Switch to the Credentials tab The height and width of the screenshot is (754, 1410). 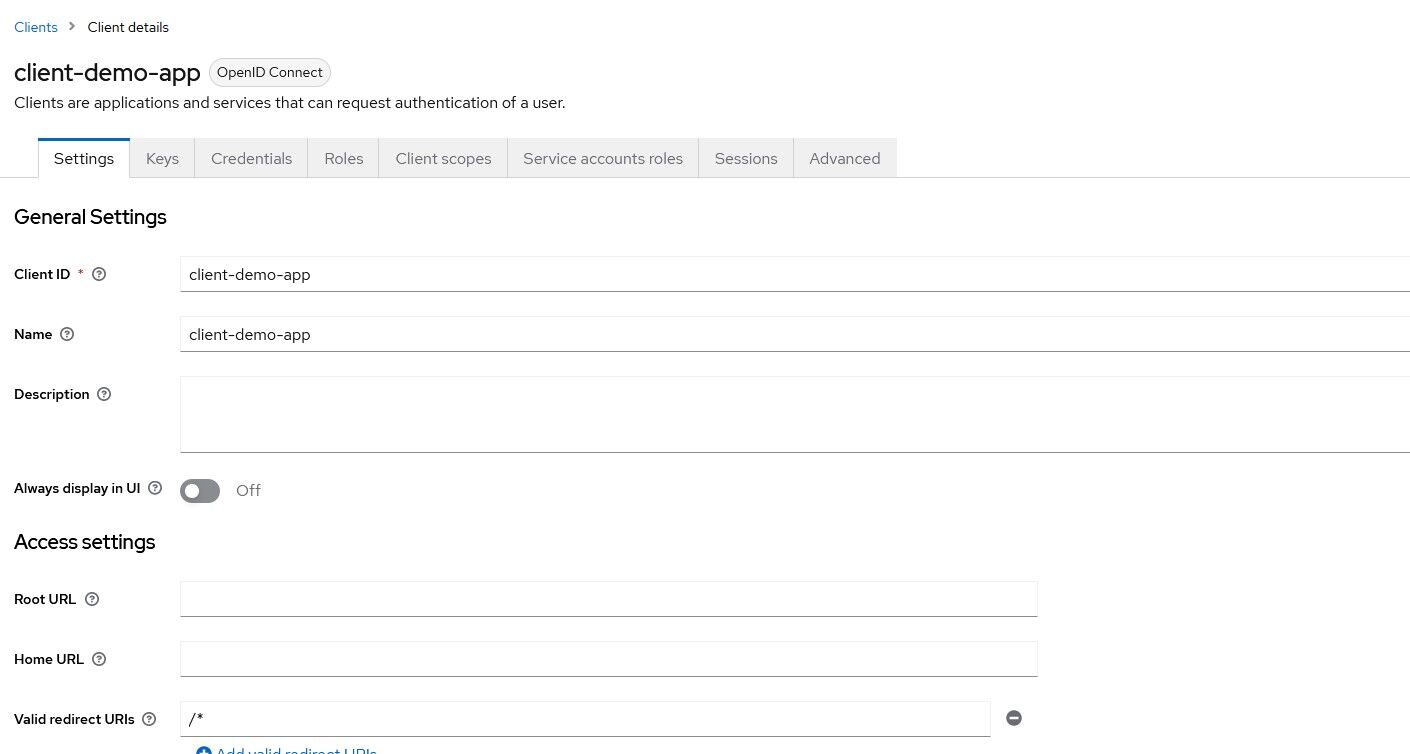pyautogui.click(x=251, y=158)
